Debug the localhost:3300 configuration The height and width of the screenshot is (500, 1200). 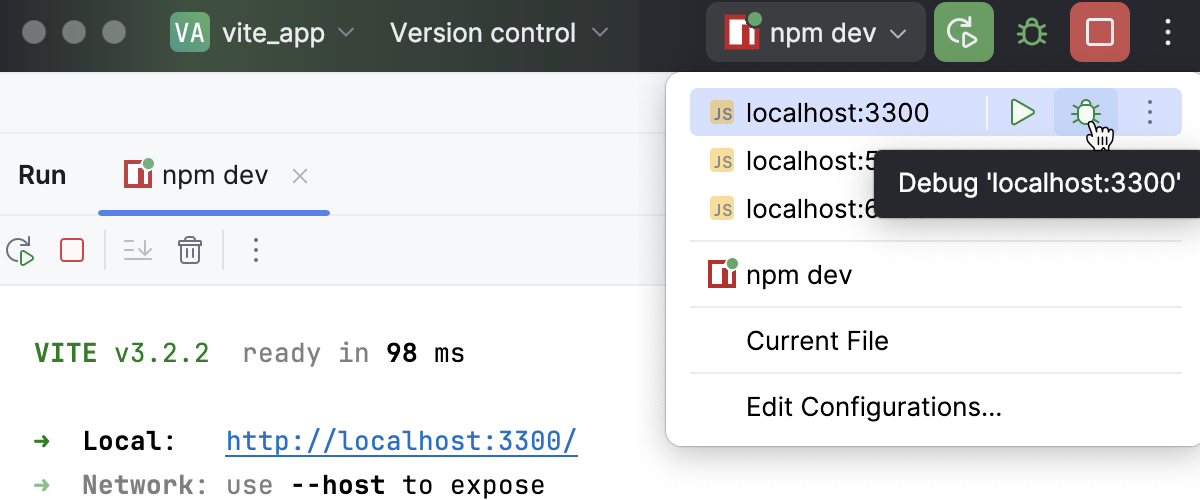click(1085, 113)
